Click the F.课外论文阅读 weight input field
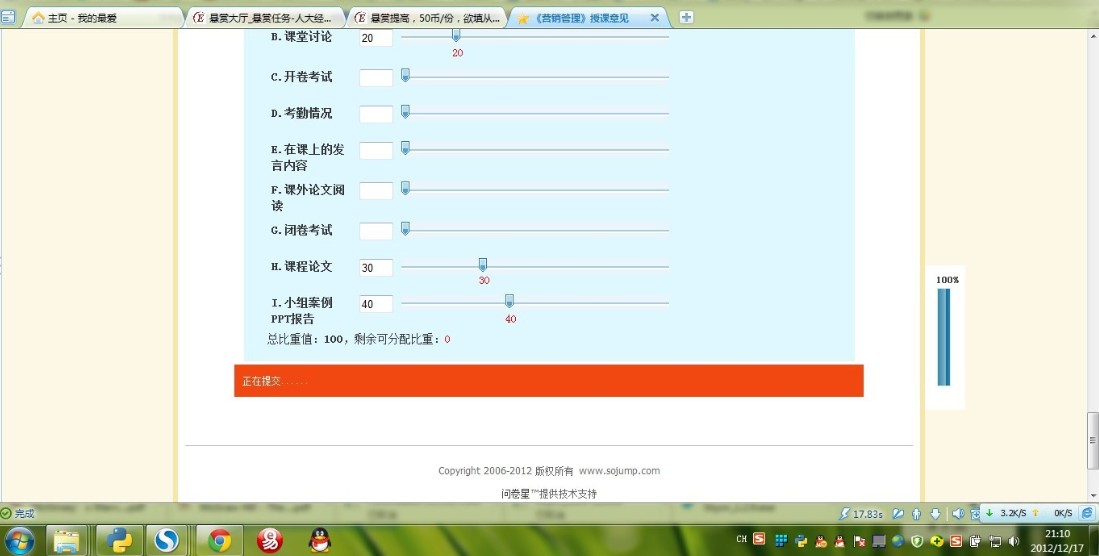The width and height of the screenshot is (1099, 556). pos(376,190)
